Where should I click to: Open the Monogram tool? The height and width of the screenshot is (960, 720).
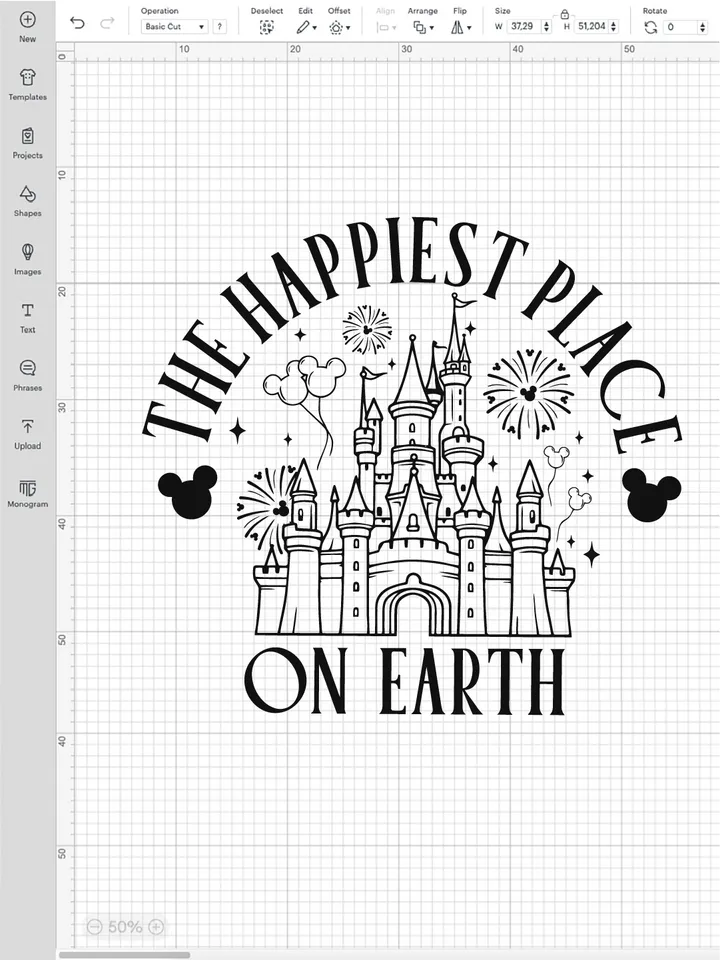click(x=28, y=493)
